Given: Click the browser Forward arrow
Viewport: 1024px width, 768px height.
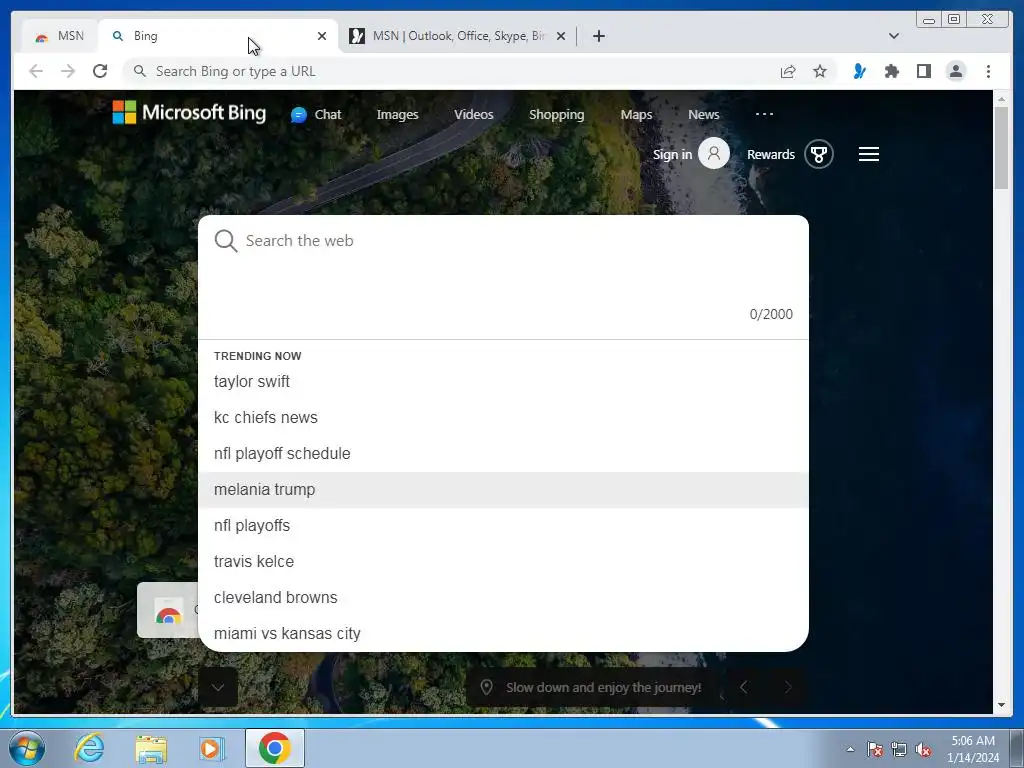Looking at the screenshot, I should pos(68,71).
